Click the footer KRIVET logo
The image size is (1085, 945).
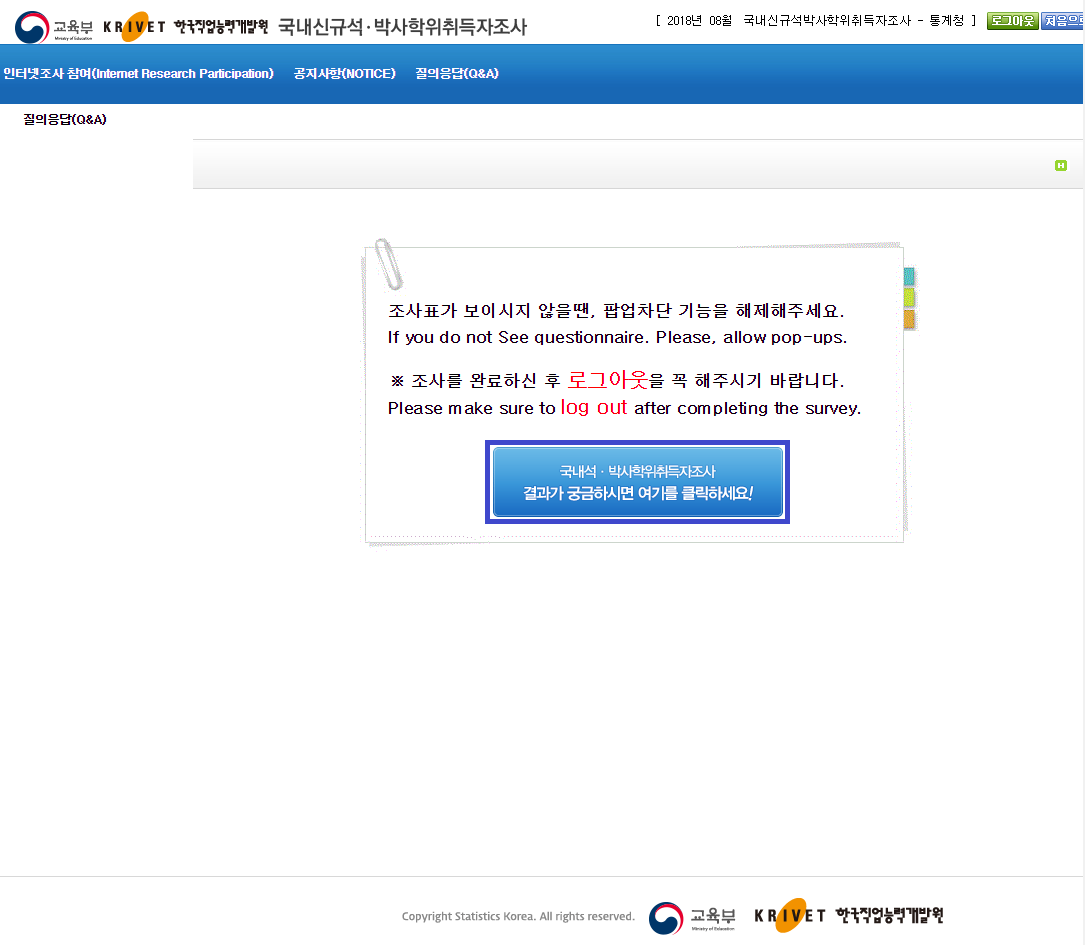pyautogui.click(x=790, y=915)
